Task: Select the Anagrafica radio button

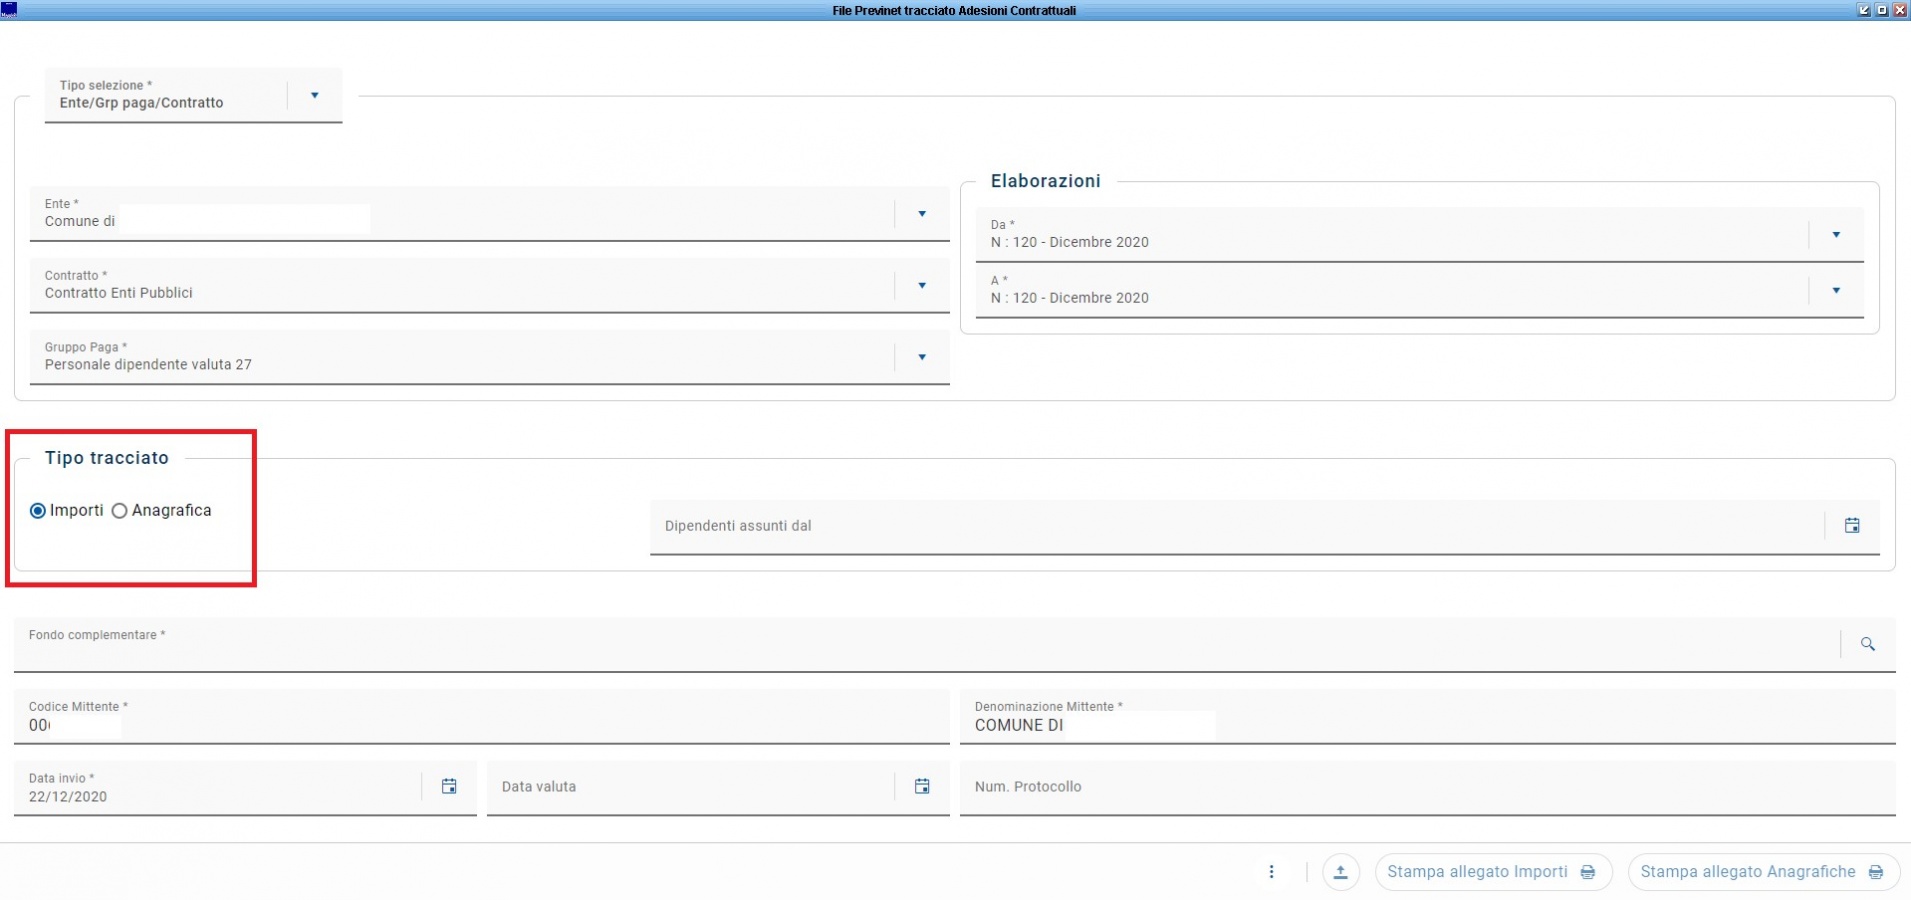Action: pos(120,511)
